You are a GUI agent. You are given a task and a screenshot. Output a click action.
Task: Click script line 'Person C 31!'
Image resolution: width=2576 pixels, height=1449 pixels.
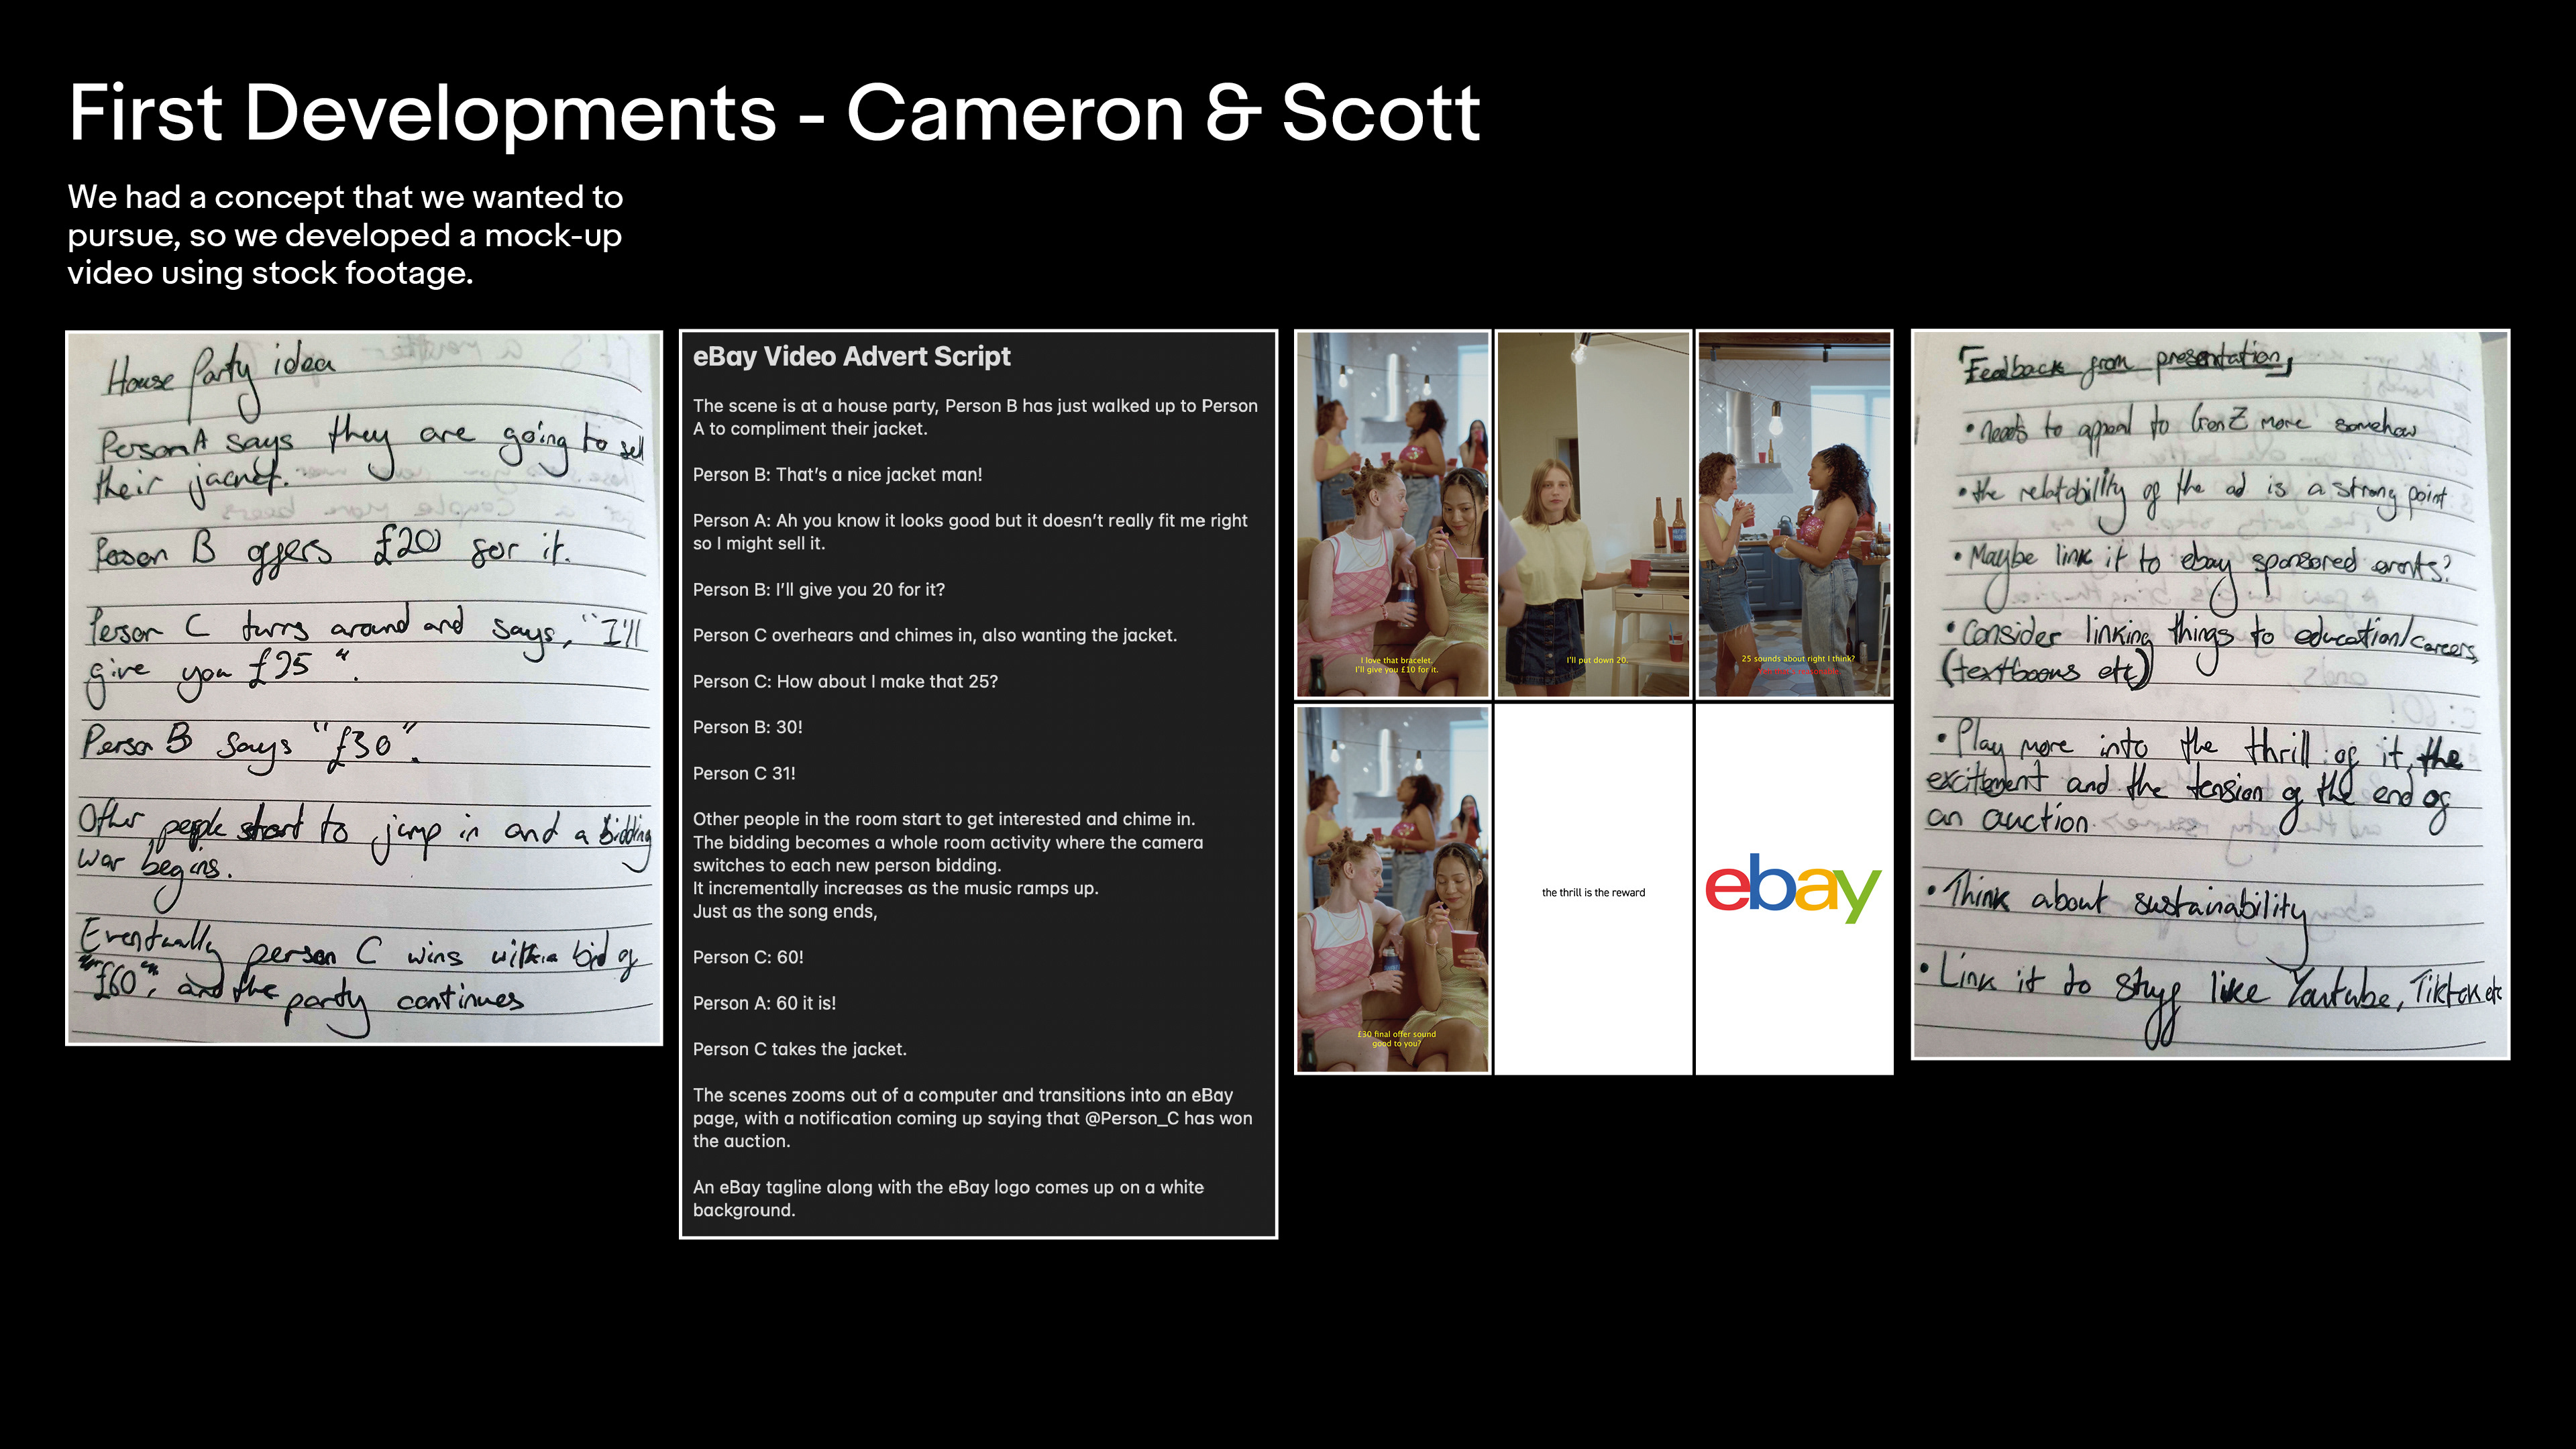(743, 773)
